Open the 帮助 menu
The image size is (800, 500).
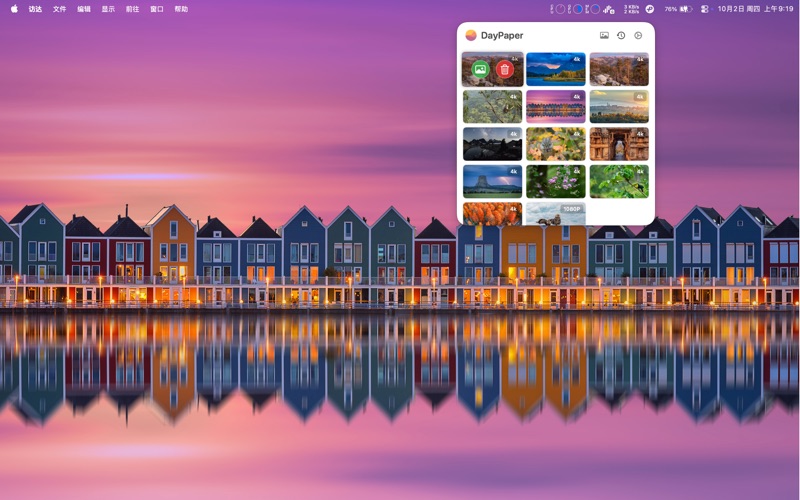tap(181, 8)
